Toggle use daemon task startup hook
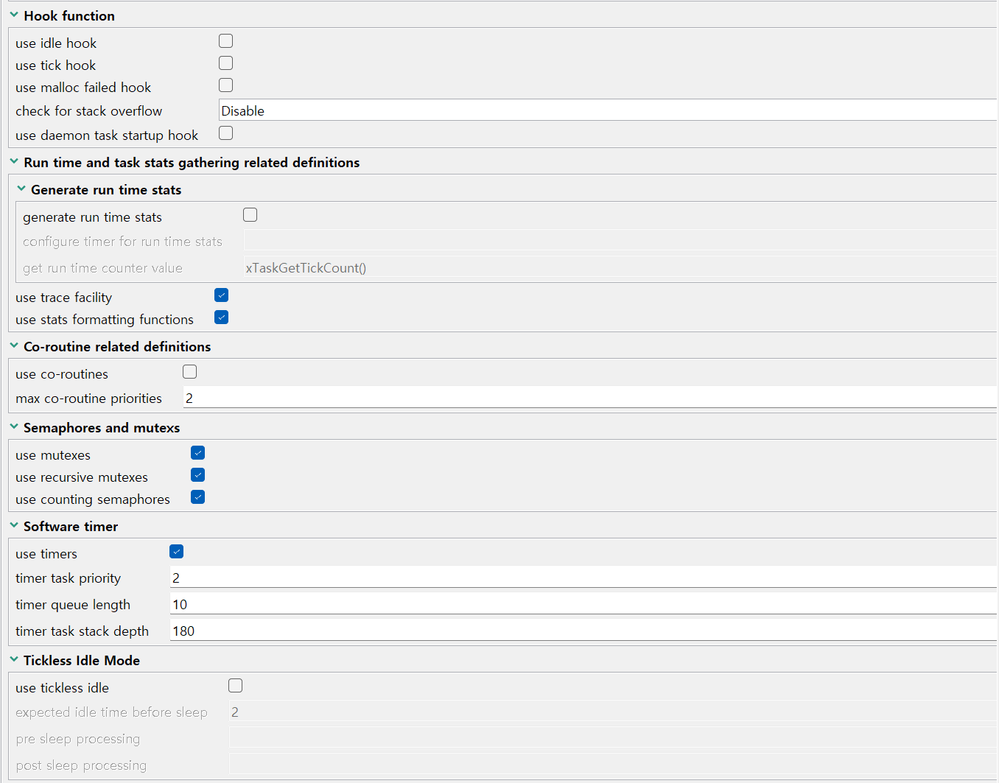The image size is (999, 783). (x=226, y=133)
